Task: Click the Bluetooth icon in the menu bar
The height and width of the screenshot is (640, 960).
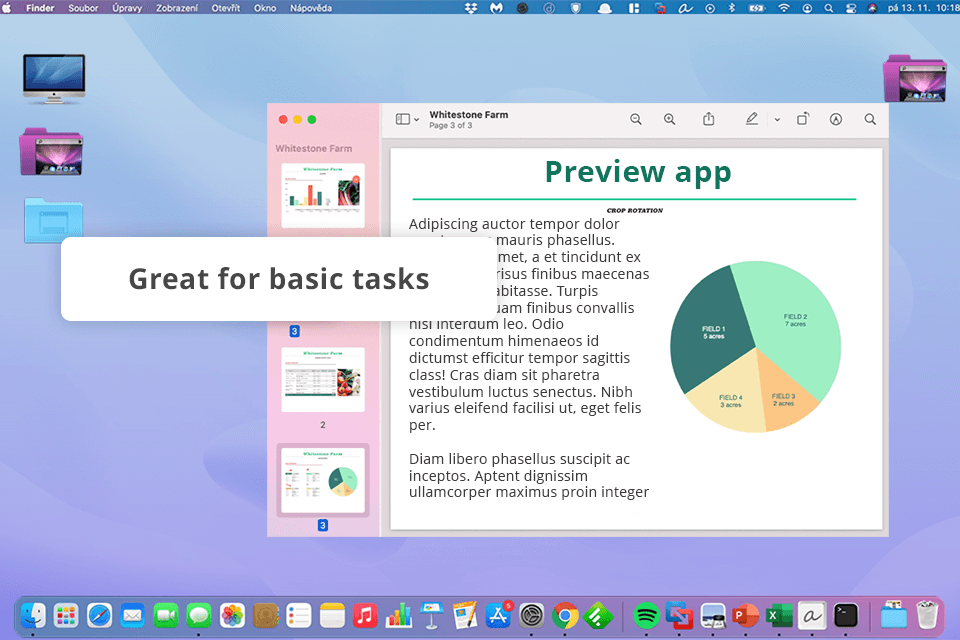Action: 732,8
